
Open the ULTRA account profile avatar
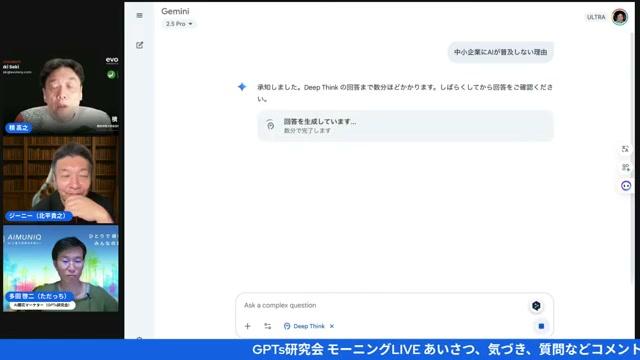620,17
